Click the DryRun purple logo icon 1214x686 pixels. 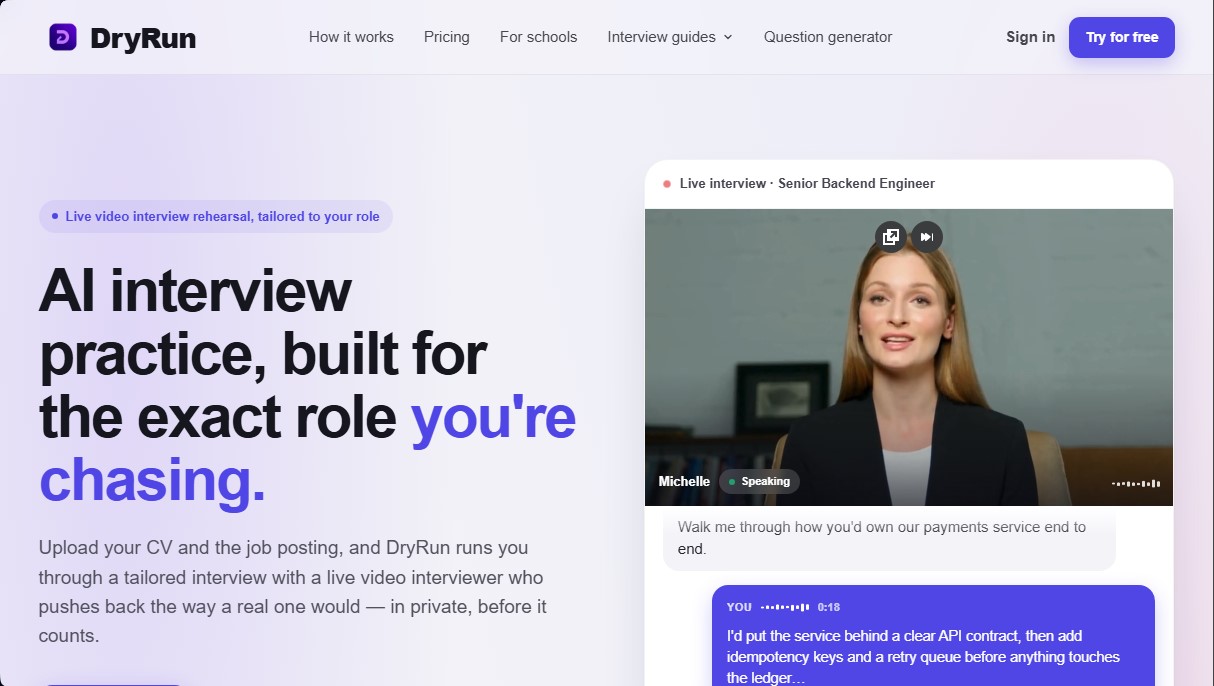click(63, 37)
